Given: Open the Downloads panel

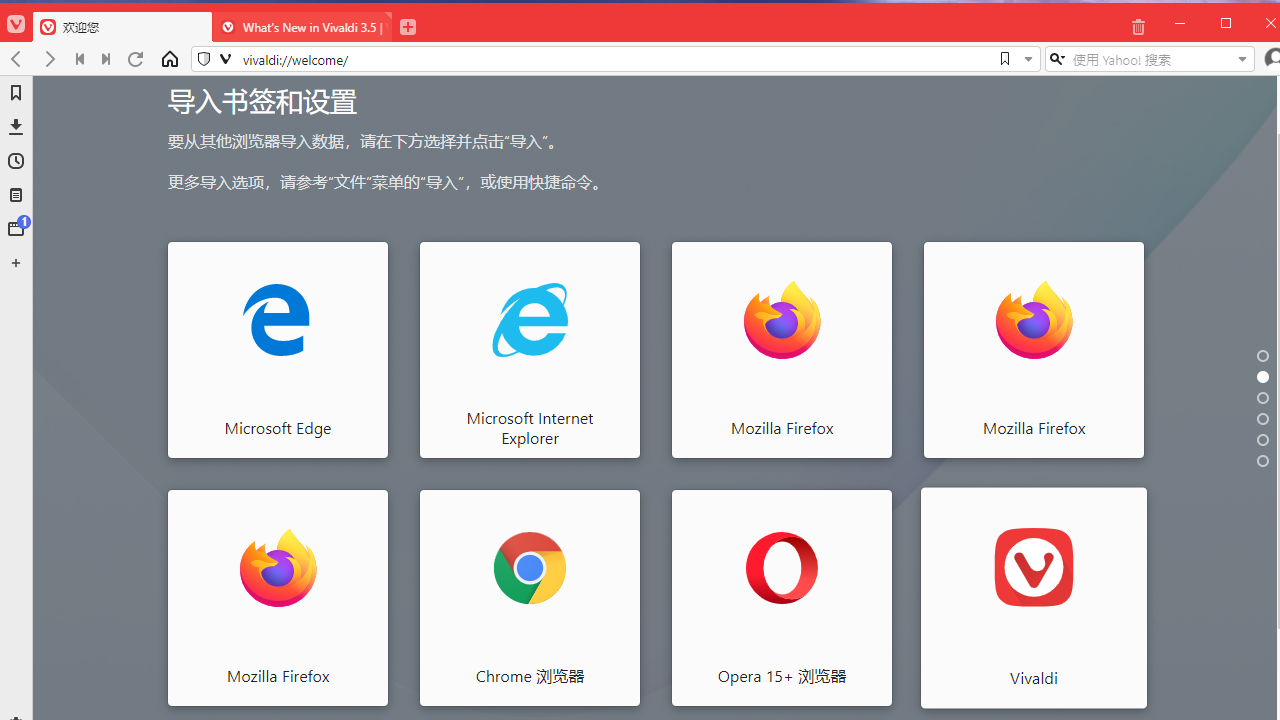Looking at the screenshot, I should click(15, 126).
